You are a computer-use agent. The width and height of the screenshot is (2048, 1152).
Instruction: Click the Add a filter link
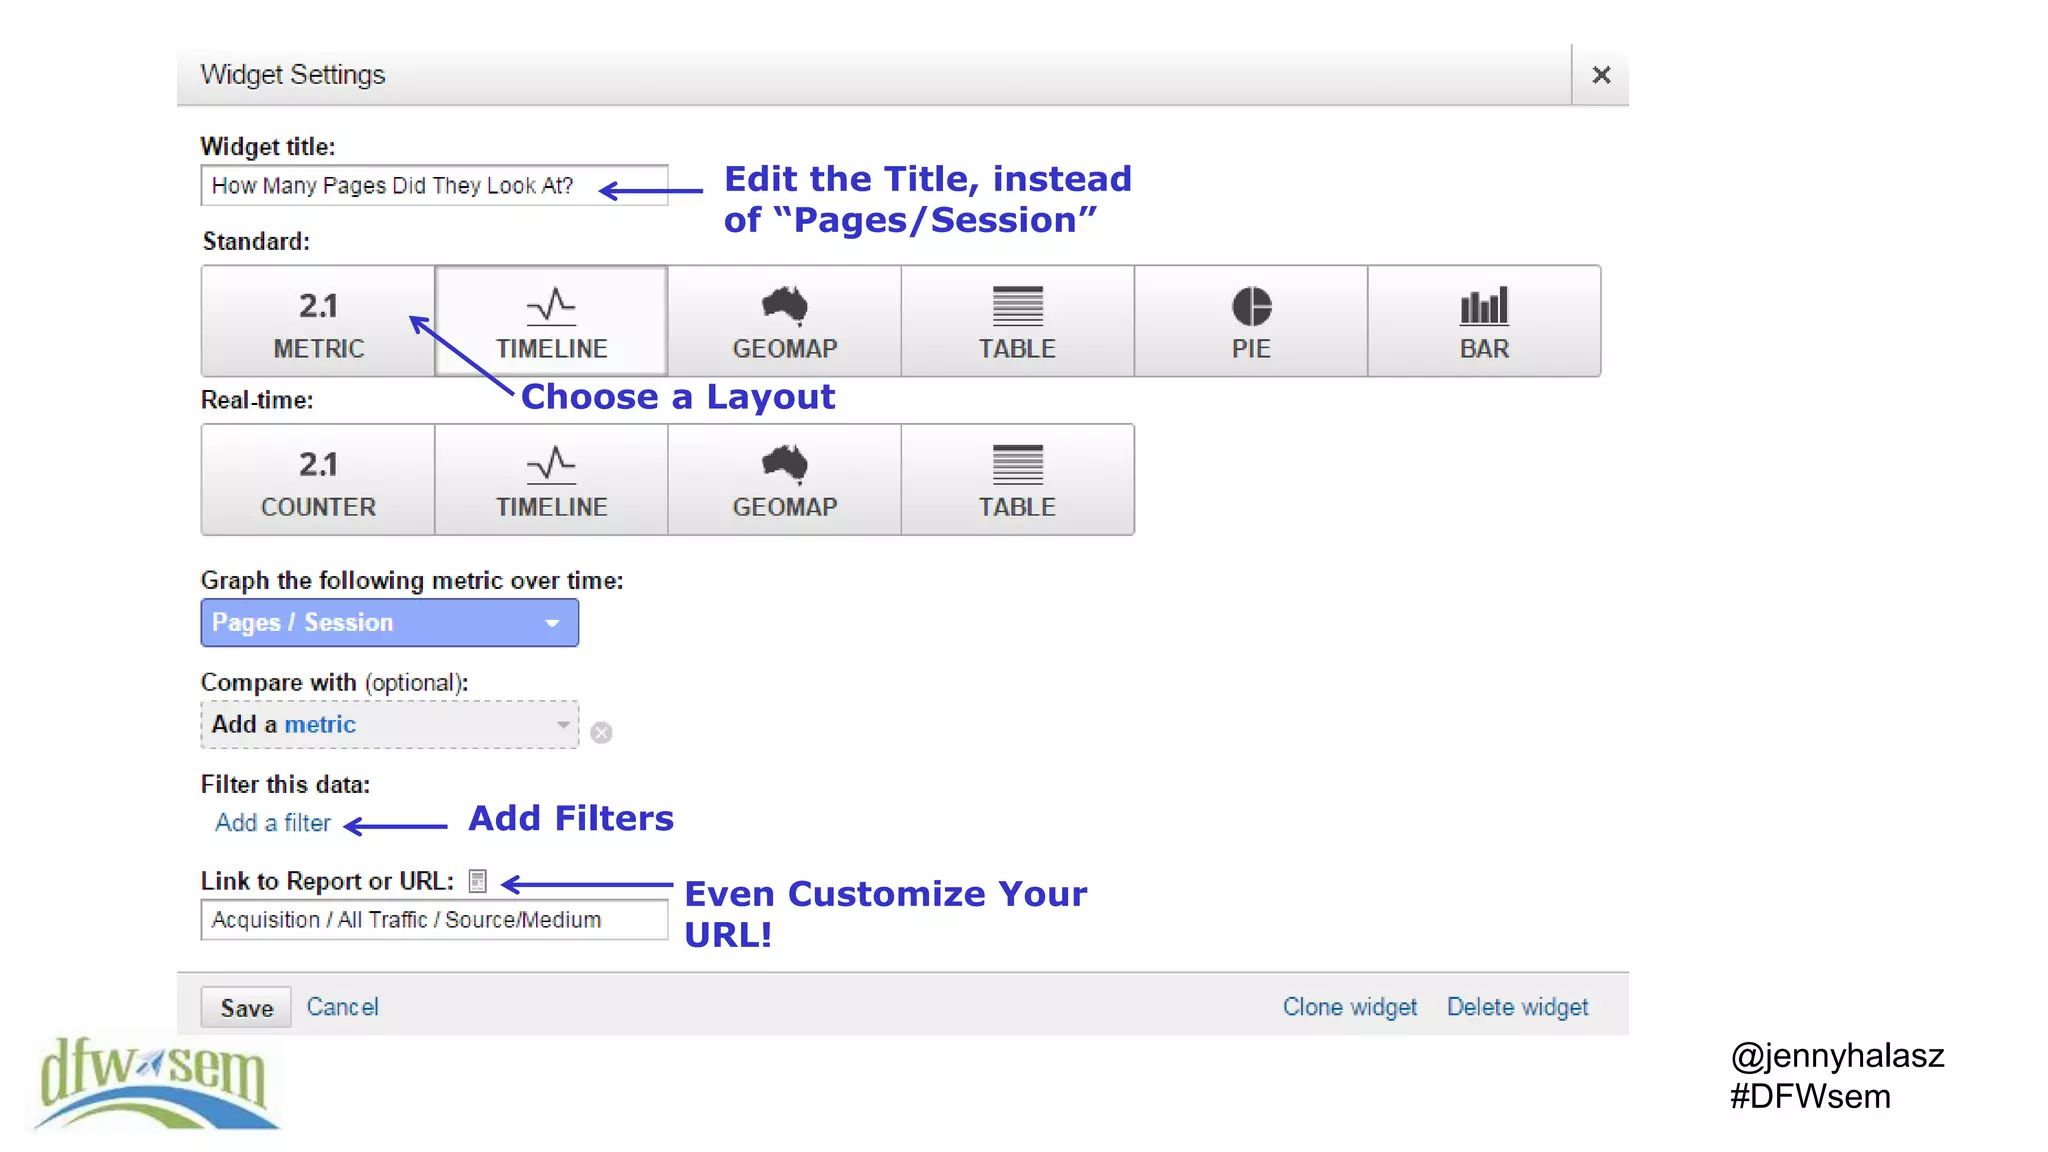coord(273,823)
